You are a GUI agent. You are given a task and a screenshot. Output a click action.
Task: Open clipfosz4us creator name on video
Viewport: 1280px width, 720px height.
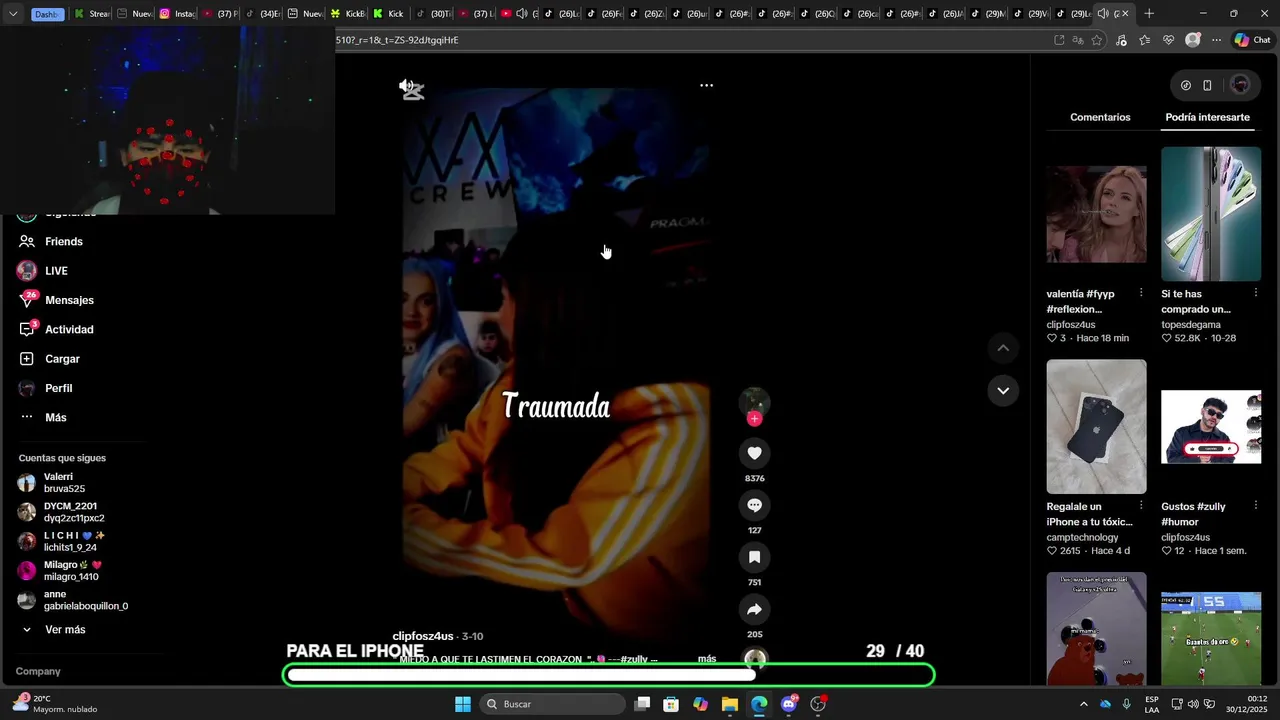tap(423, 636)
